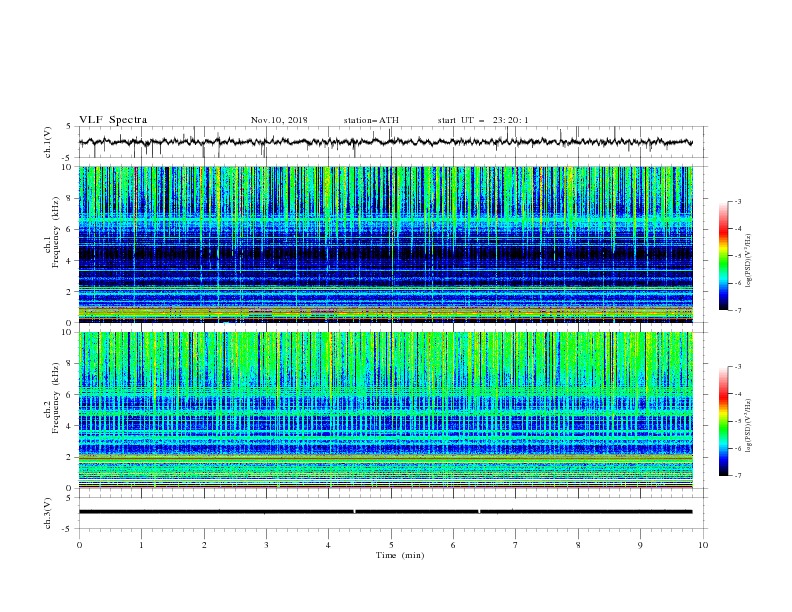The image size is (792, 612).
Task: Click the ch.3 black voltage bar
Action: [x=385, y=512]
